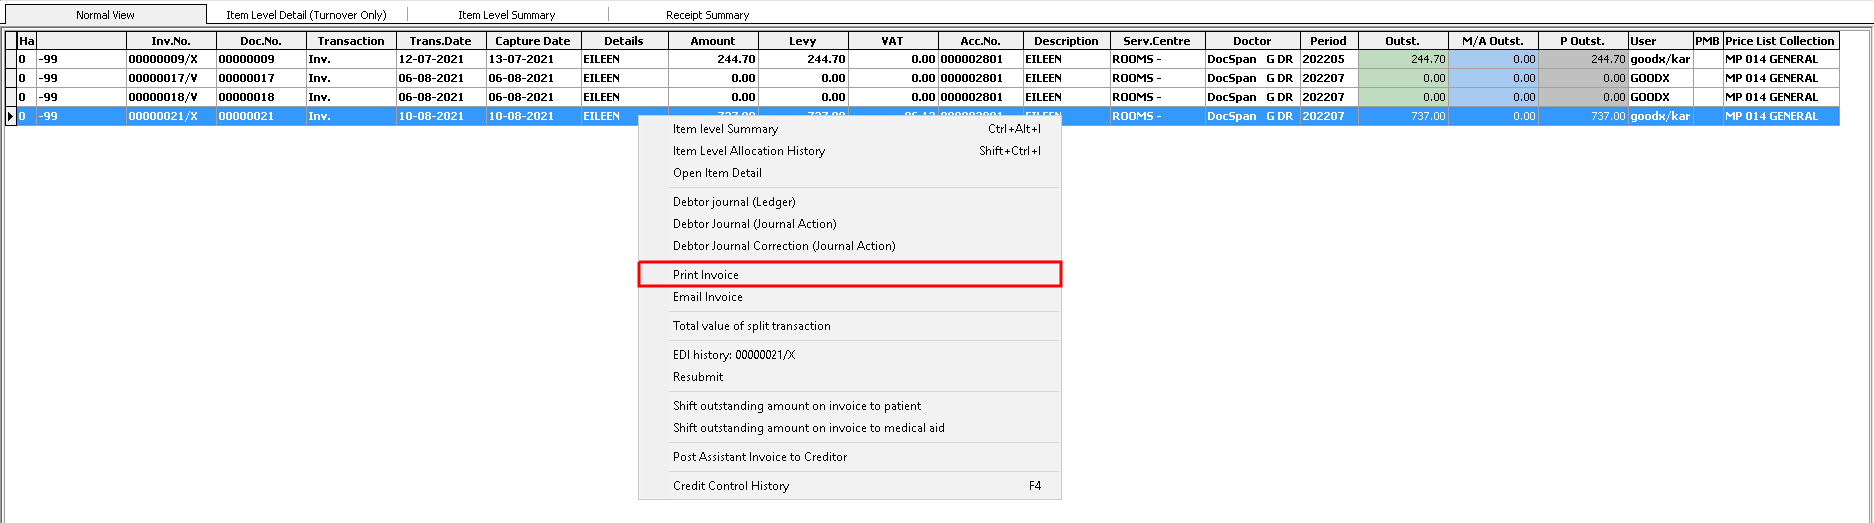This screenshot has width=1874, height=523.
Task: Open EDI history for 00000021/X
Action: 734,355
